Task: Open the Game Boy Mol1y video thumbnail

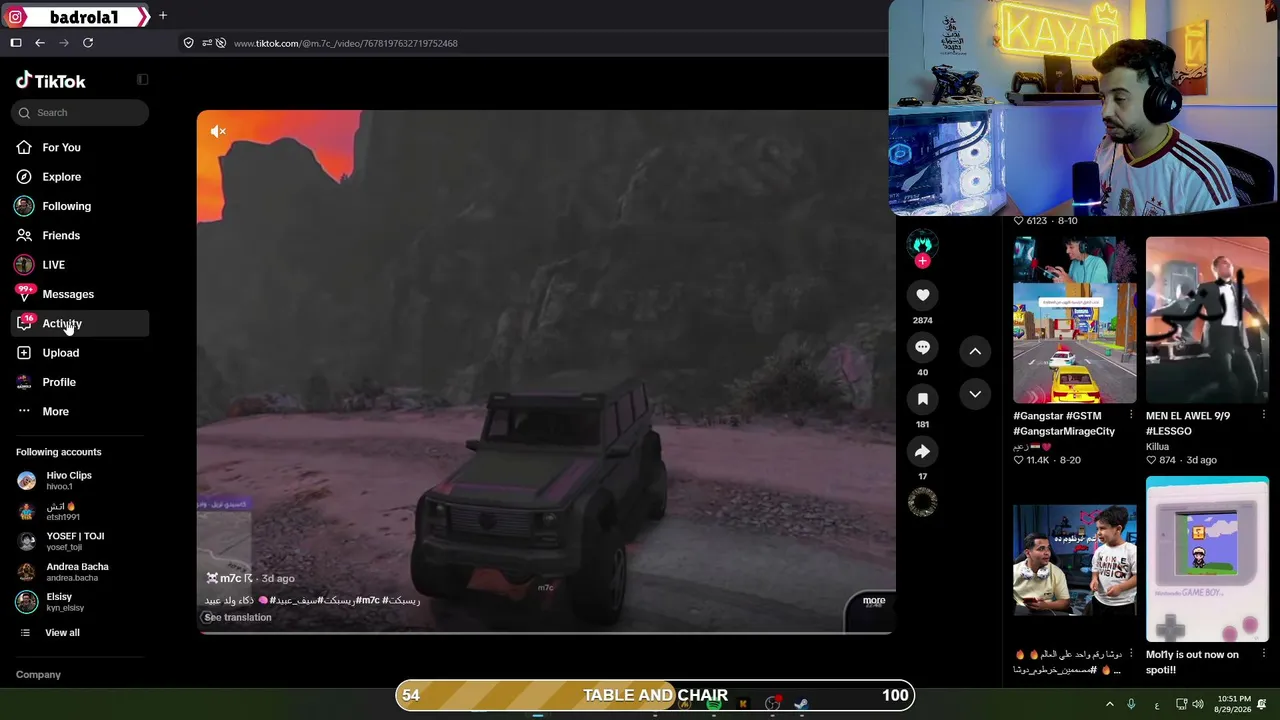Action: [1207, 559]
